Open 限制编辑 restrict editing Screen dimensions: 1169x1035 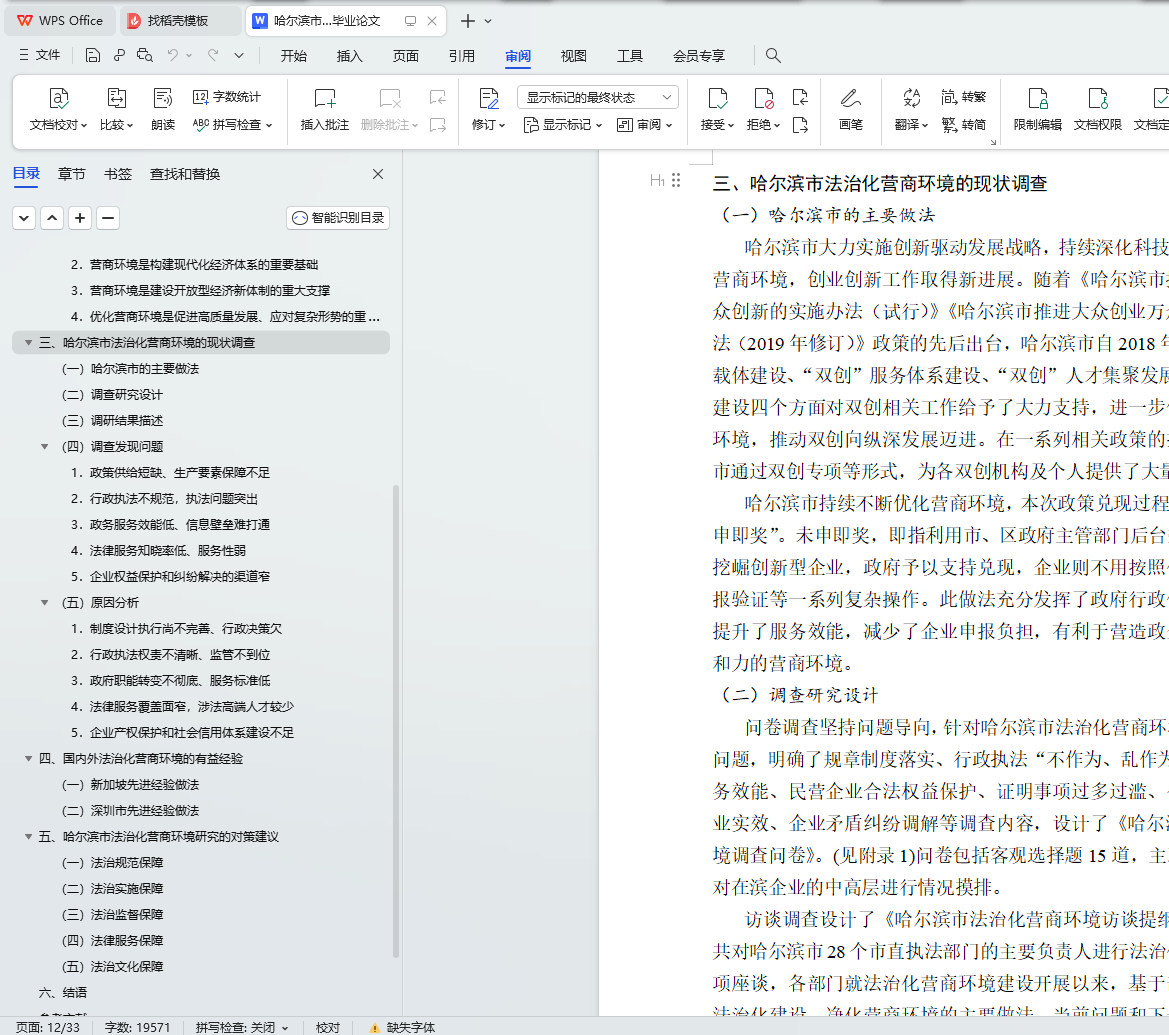[1037, 110]
